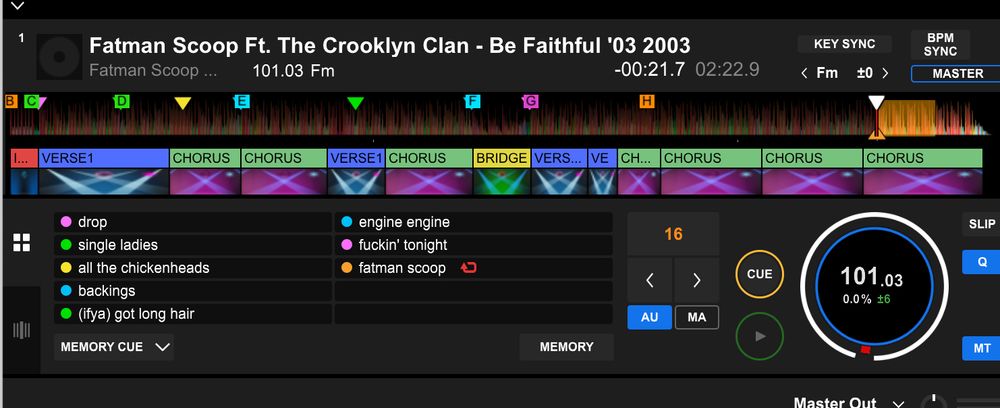This screenshot has height=408, width=1000.
Task: Click the red position marker on jog ring
Action: point(865,349)
